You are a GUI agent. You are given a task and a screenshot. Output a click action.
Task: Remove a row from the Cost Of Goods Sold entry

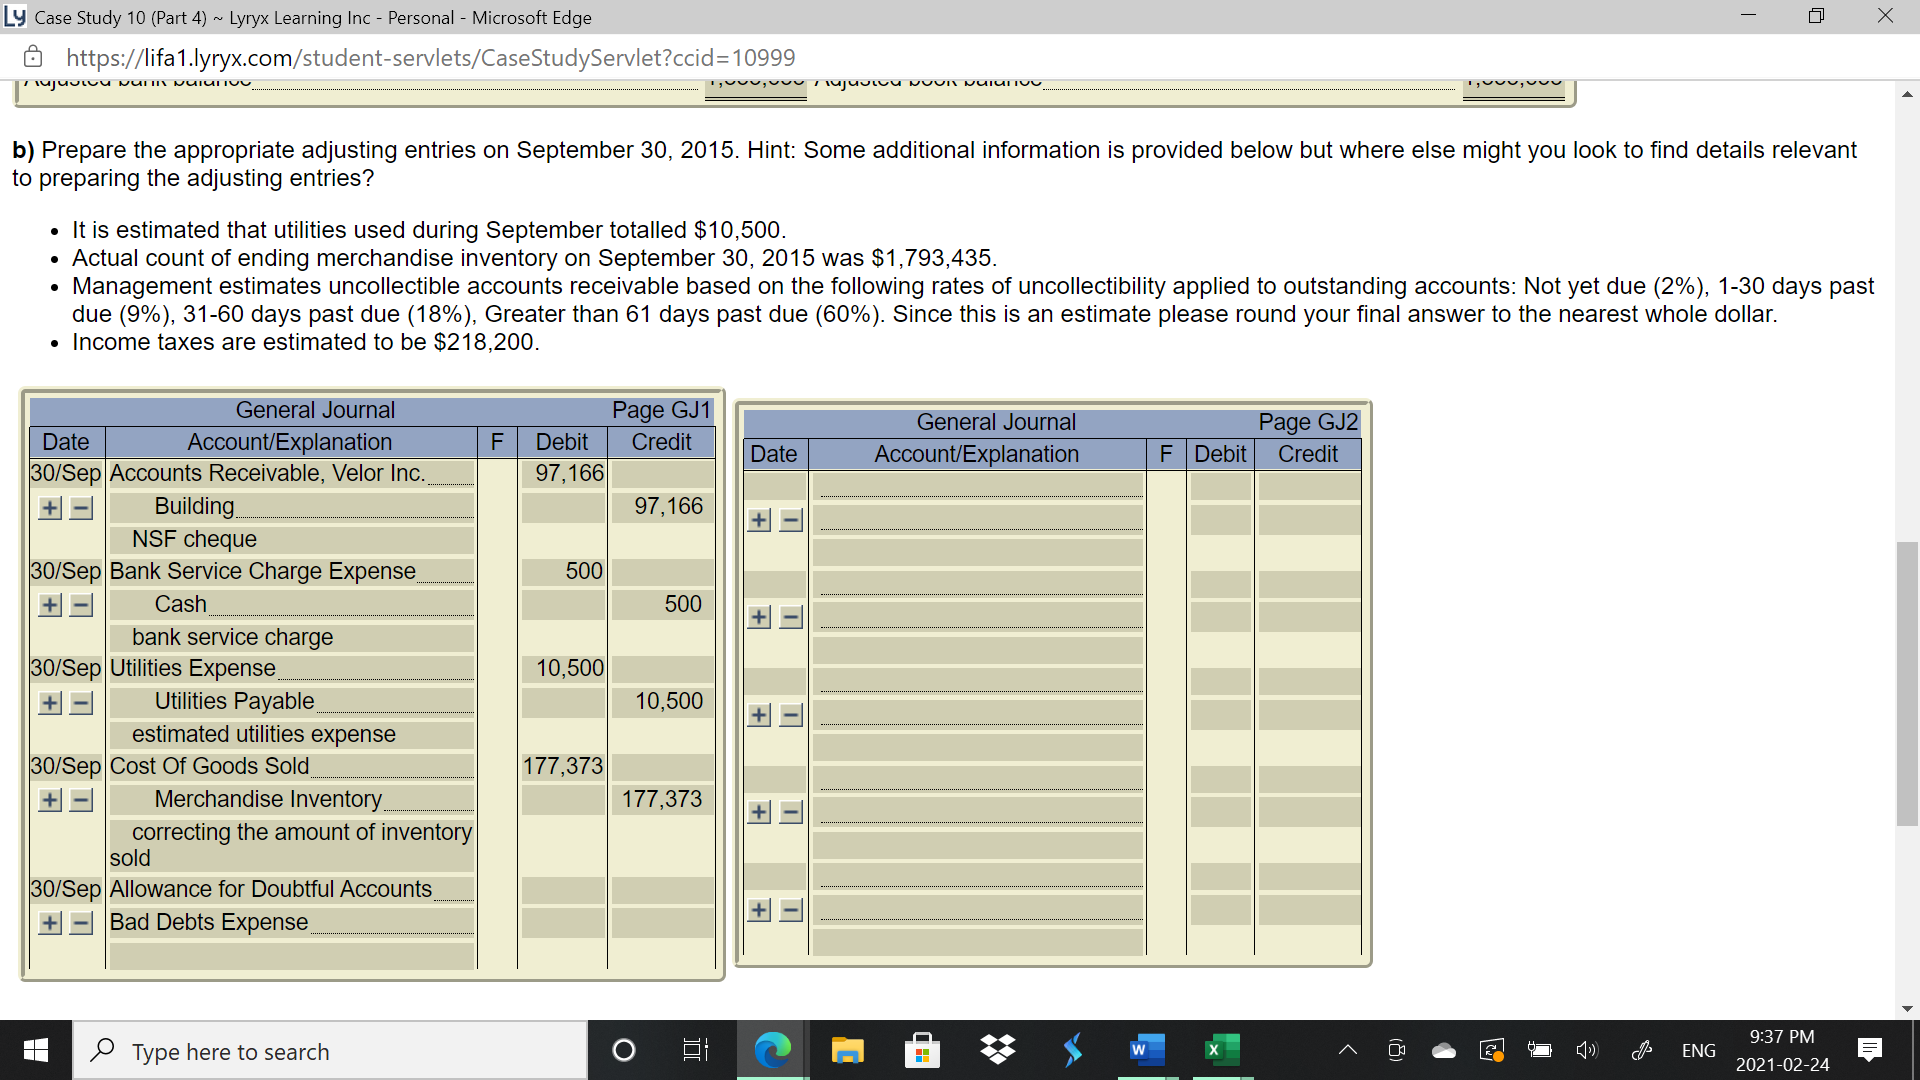click(x=79, y=799)
